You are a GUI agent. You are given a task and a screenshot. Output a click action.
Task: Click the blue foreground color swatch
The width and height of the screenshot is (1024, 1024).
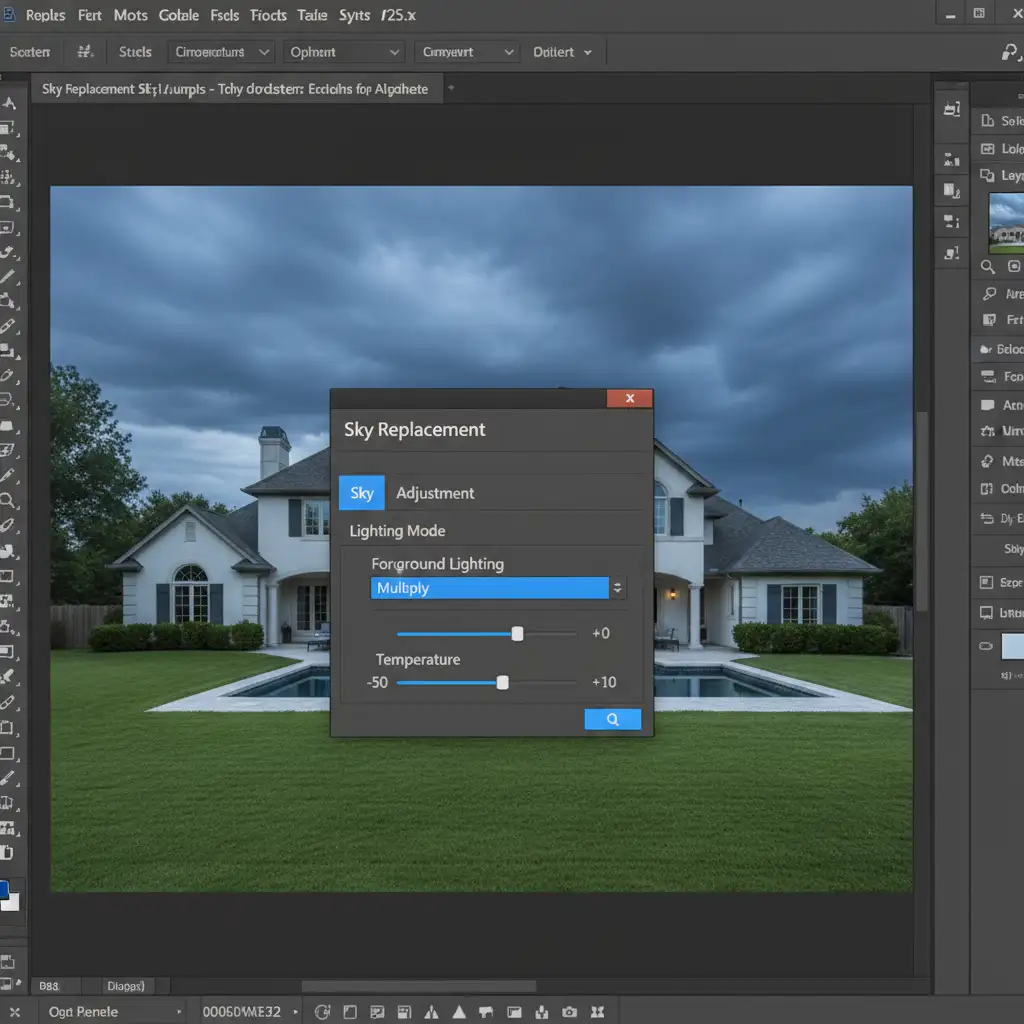pos(5,889)
